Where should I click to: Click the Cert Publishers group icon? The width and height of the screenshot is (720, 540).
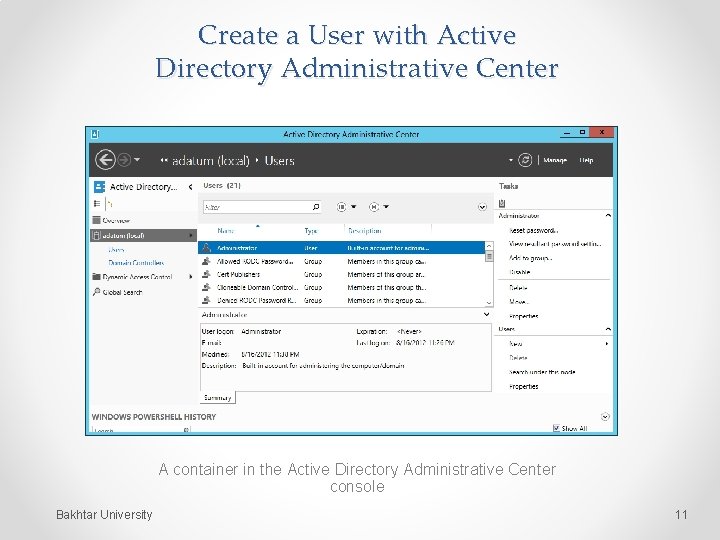click(x=207, y=274)
